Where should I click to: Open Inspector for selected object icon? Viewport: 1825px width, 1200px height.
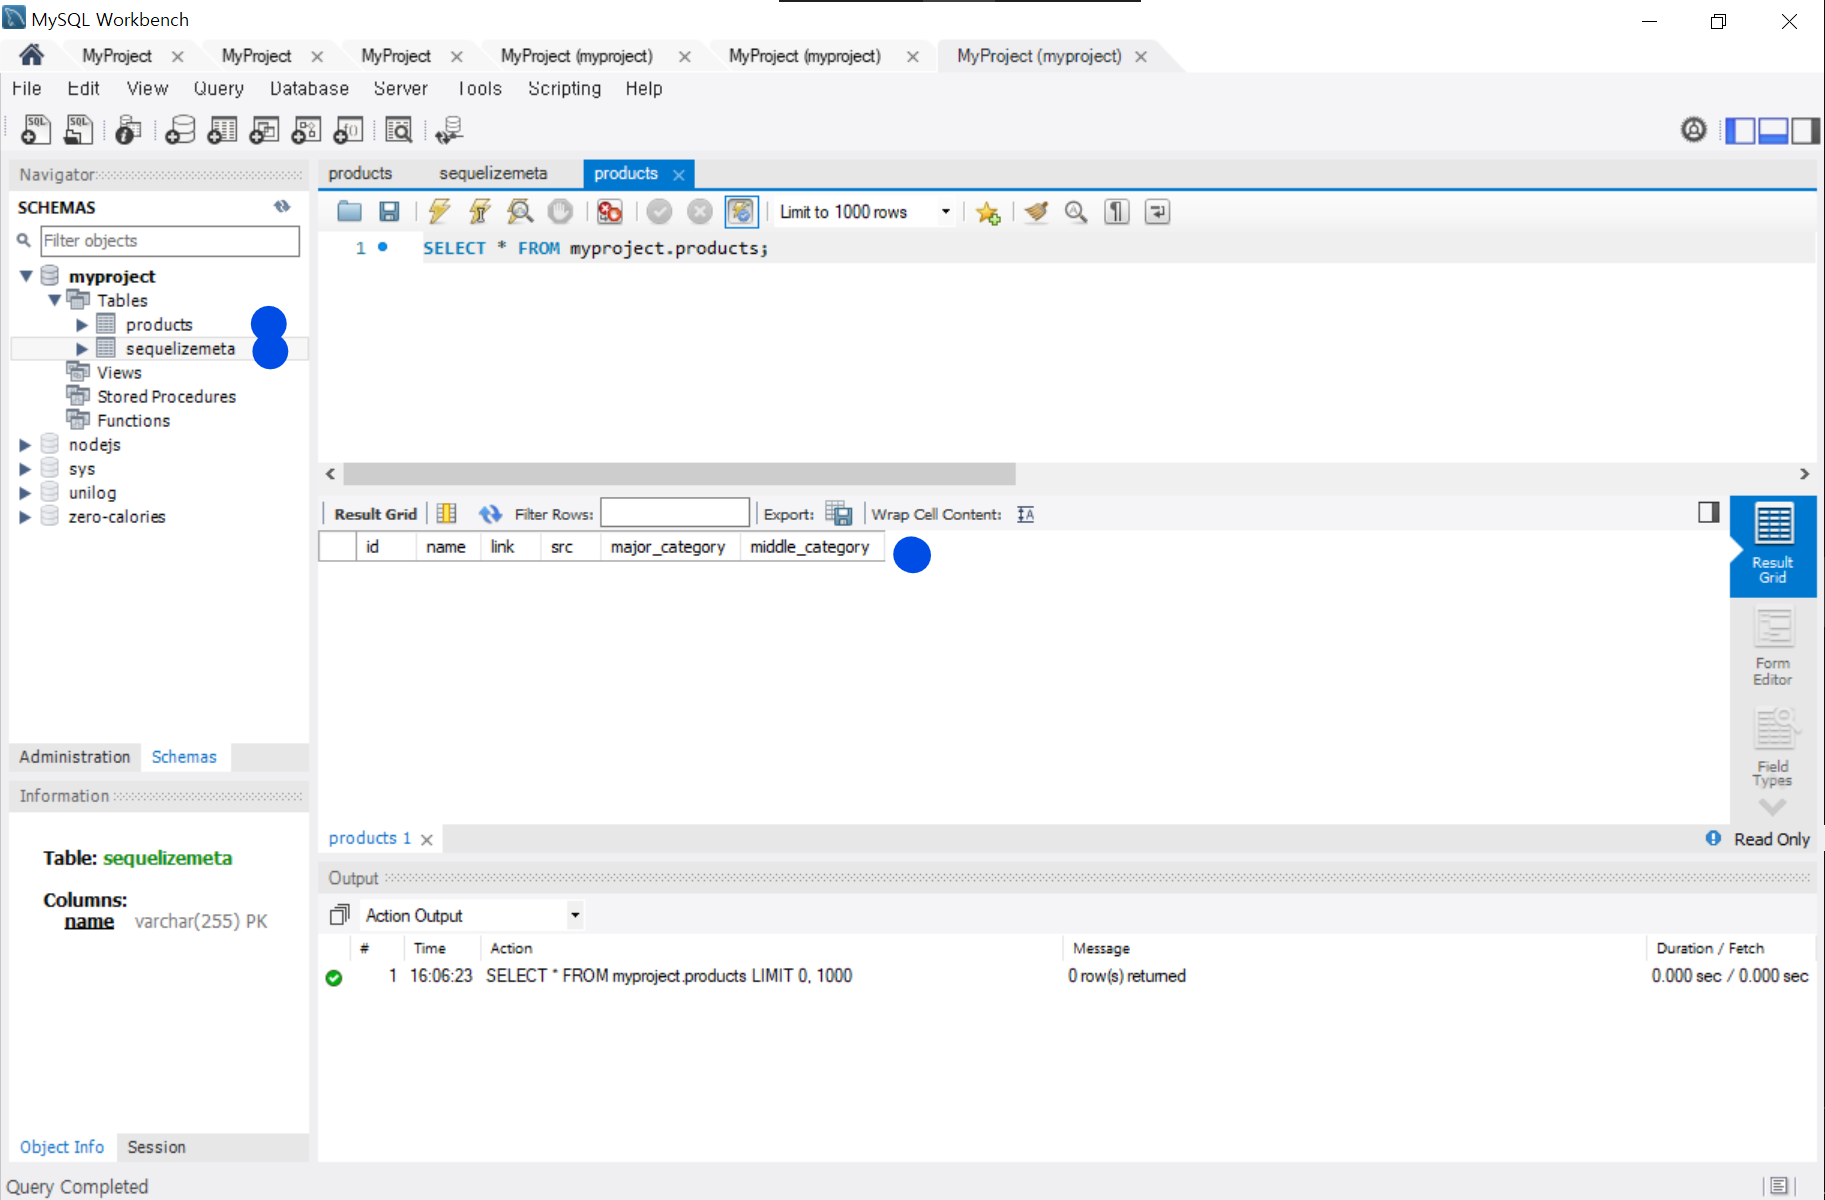tap(128, 130)
